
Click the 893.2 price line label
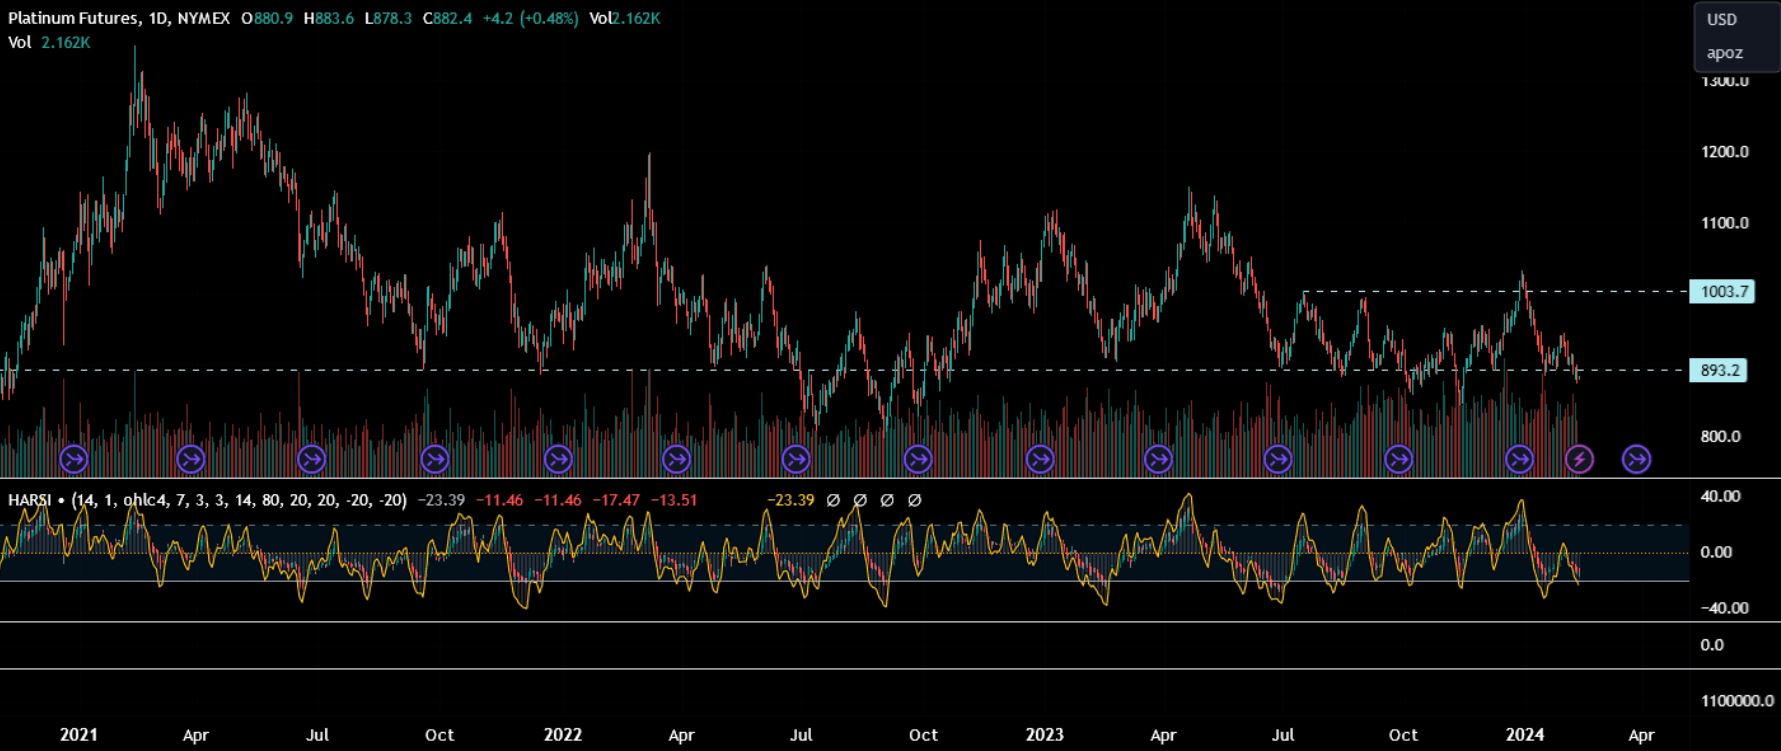[x=1718, y=371]
